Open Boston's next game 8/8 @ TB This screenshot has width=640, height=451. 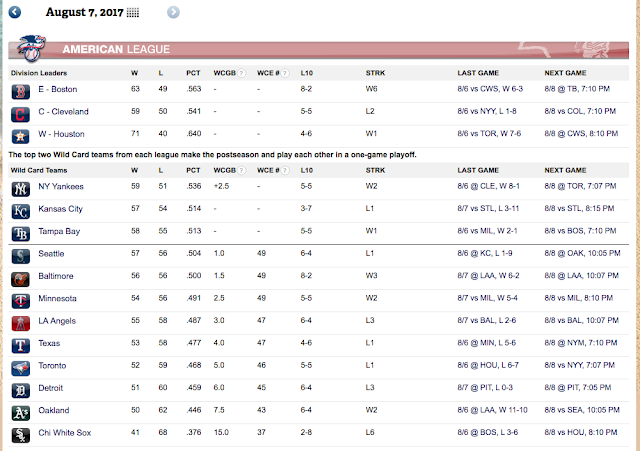(x=577, y=89)
